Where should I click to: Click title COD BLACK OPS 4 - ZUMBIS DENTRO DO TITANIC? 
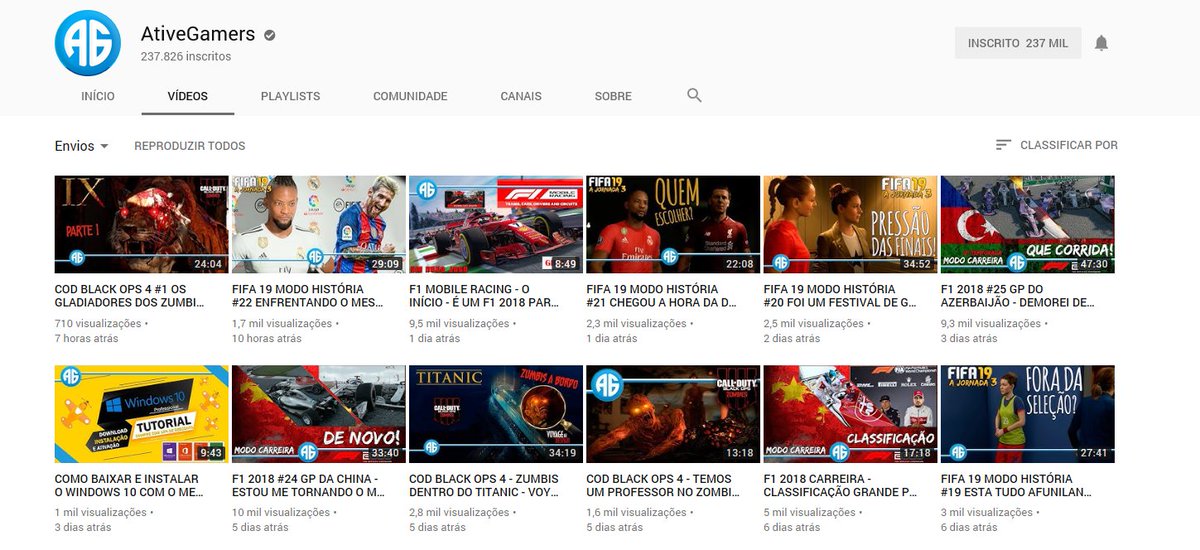click(484, 486)
